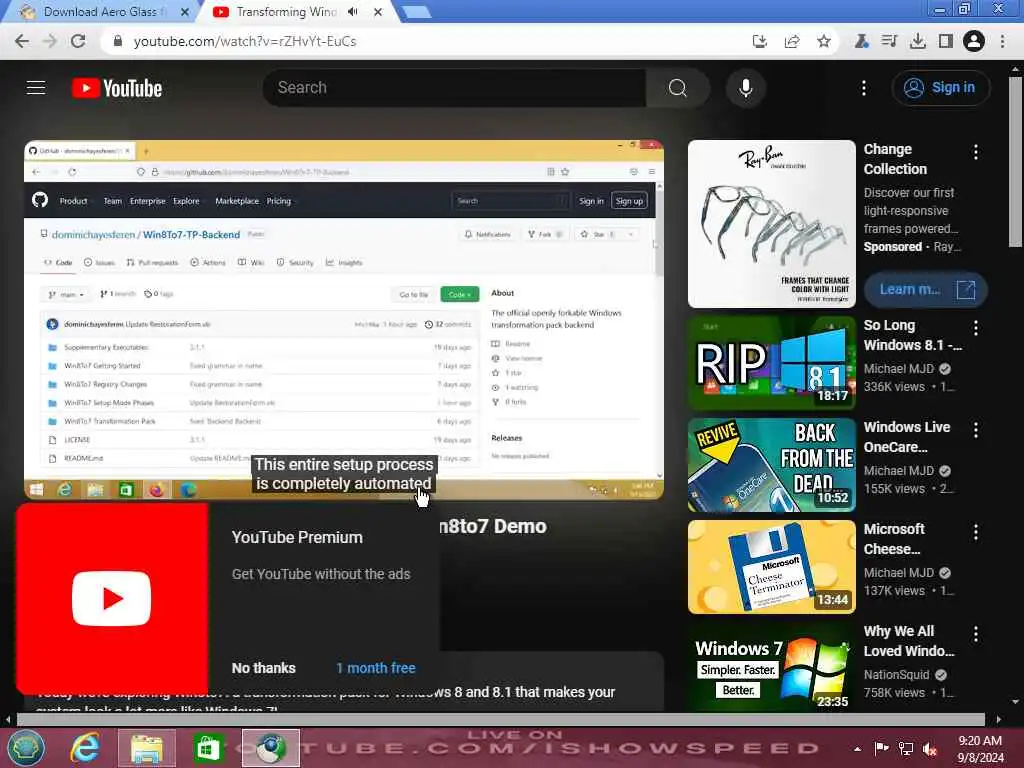Open the browser profile avatar
Image resolution: width=1024 pixels, height=768 pixels.
(974, 41)
